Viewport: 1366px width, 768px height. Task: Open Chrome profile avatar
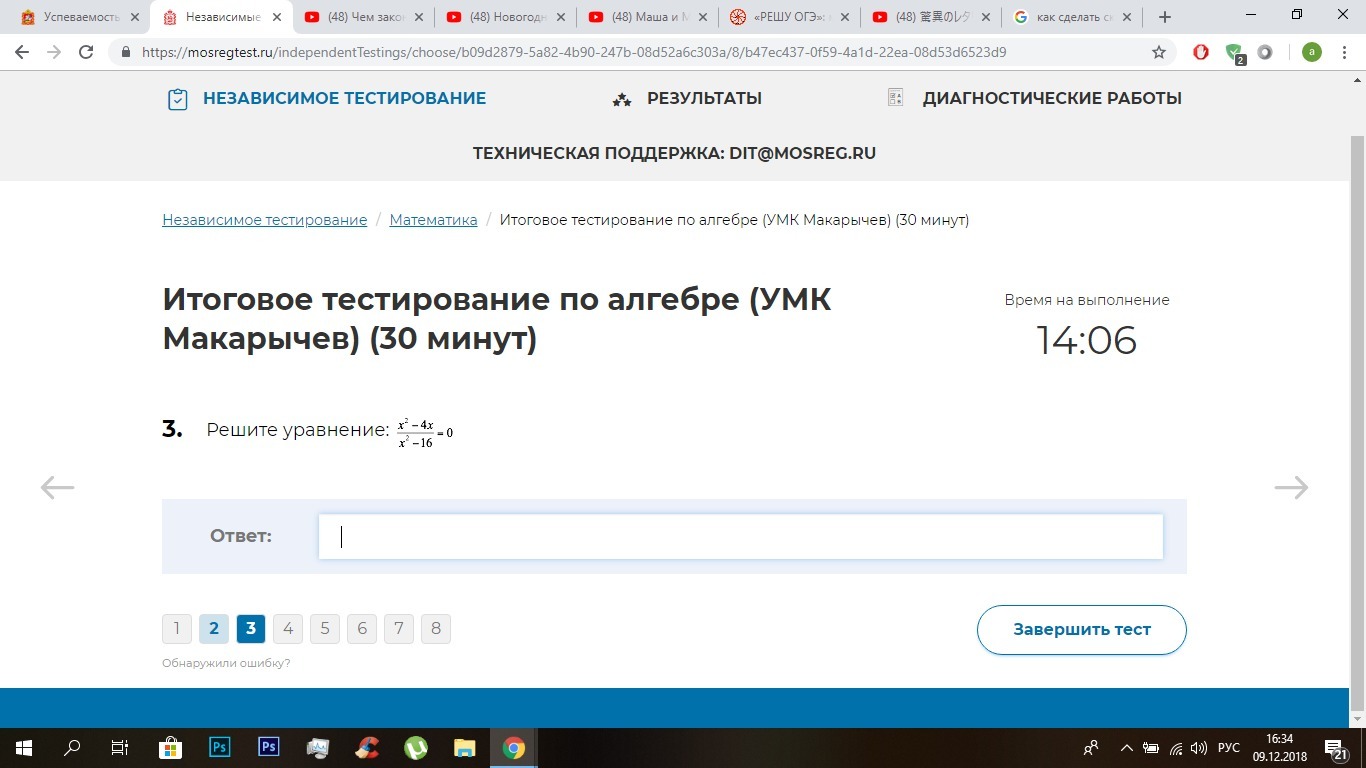[x=1311, y=53]
